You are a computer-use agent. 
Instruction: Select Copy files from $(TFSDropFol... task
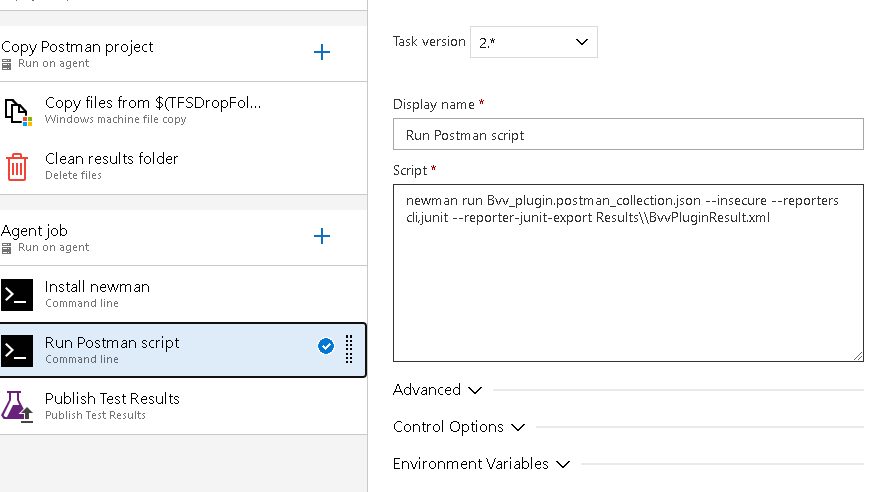183,110
